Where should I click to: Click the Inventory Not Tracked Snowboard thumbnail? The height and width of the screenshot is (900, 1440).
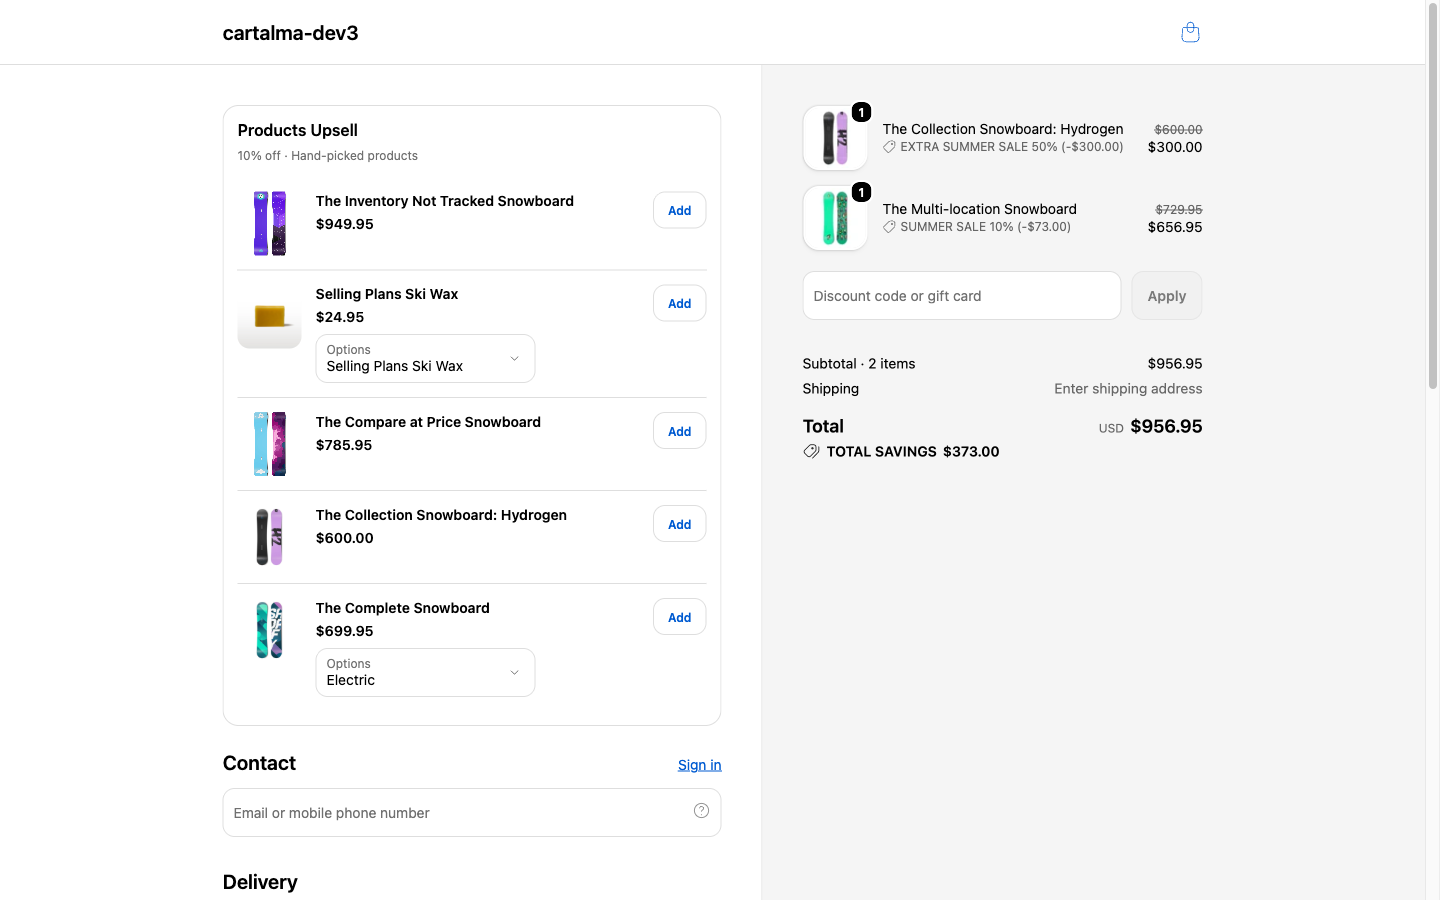point(269,223)
